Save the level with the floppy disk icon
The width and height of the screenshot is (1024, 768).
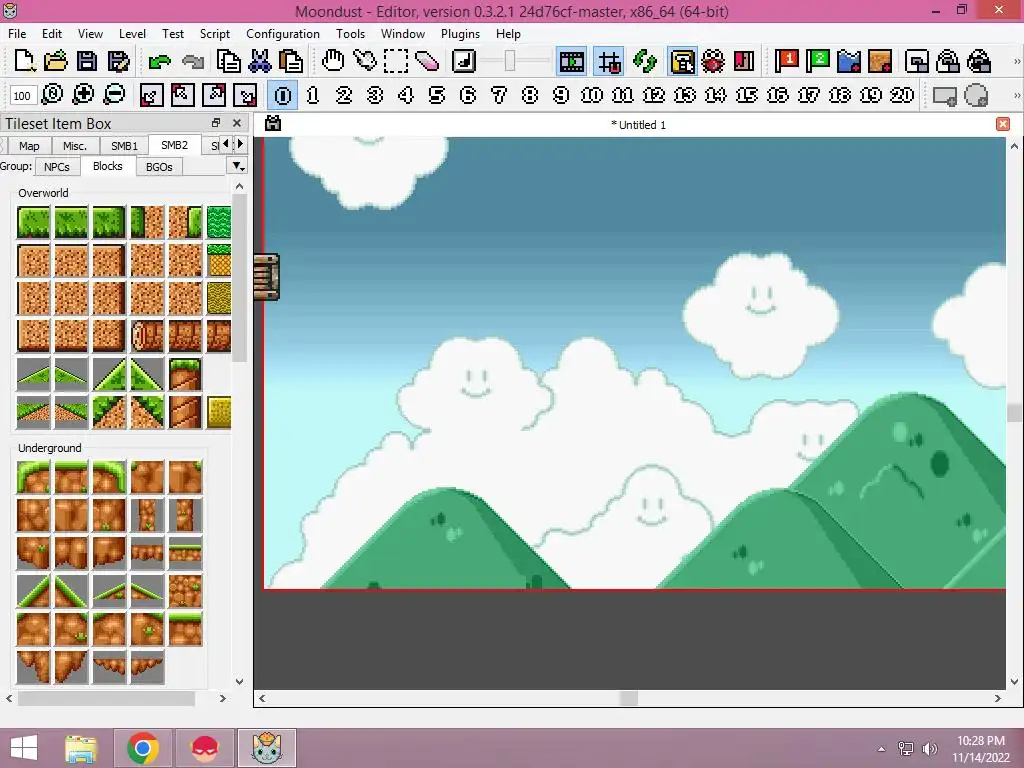(x=87, y=61)
